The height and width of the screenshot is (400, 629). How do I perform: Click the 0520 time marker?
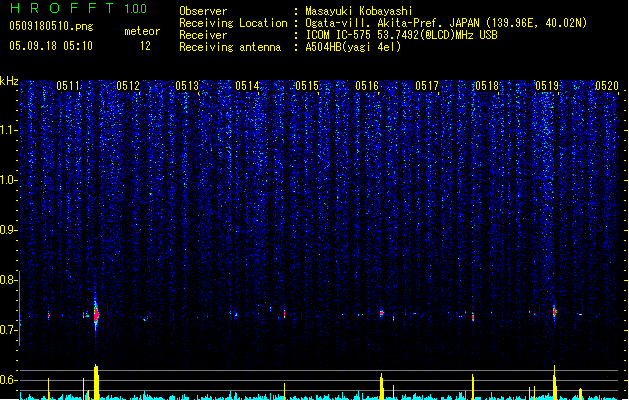[x=607, y=86]
